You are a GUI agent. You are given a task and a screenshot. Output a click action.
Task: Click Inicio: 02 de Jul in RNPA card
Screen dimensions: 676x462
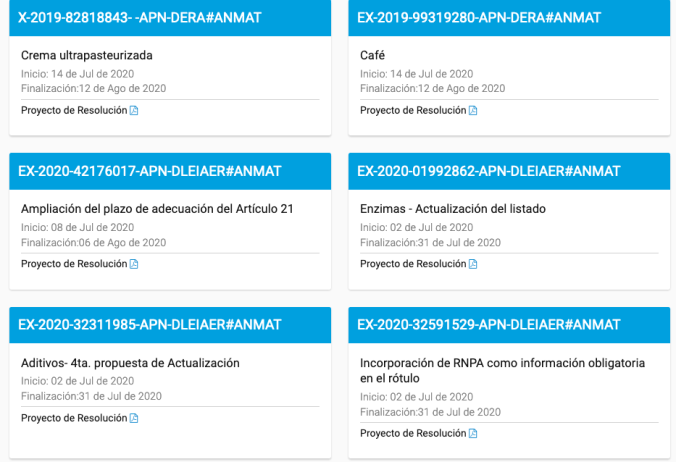pos(416,397)
